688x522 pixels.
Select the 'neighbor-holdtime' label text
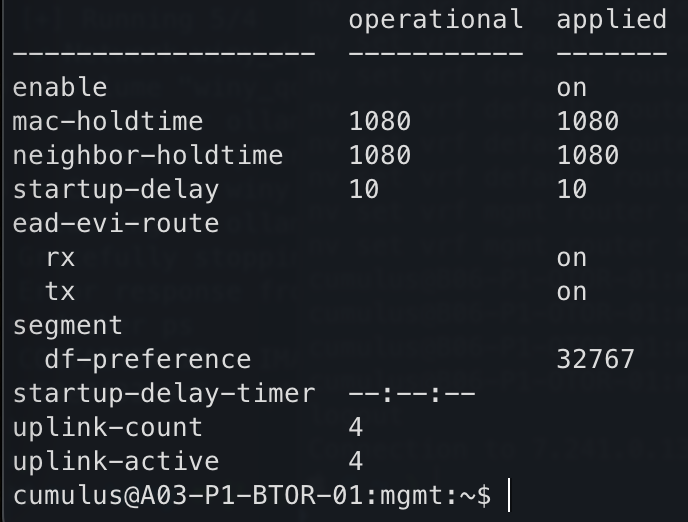pyautogui.click(x=147, y=155)
